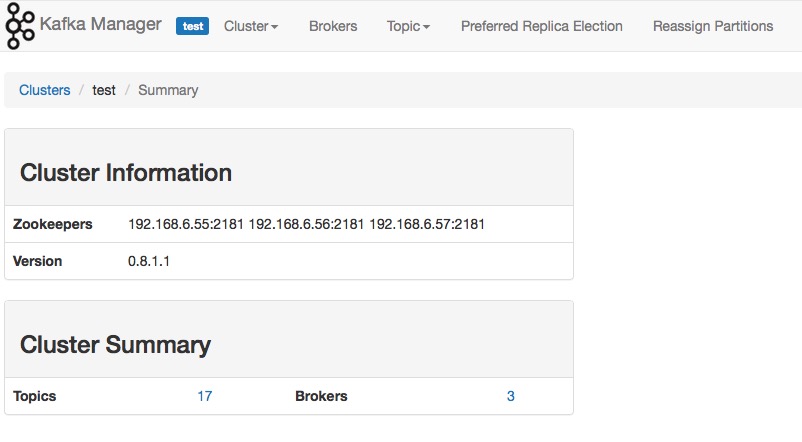Open Preferred Replica Election page
802x442 pixels.
click(542, 26)
